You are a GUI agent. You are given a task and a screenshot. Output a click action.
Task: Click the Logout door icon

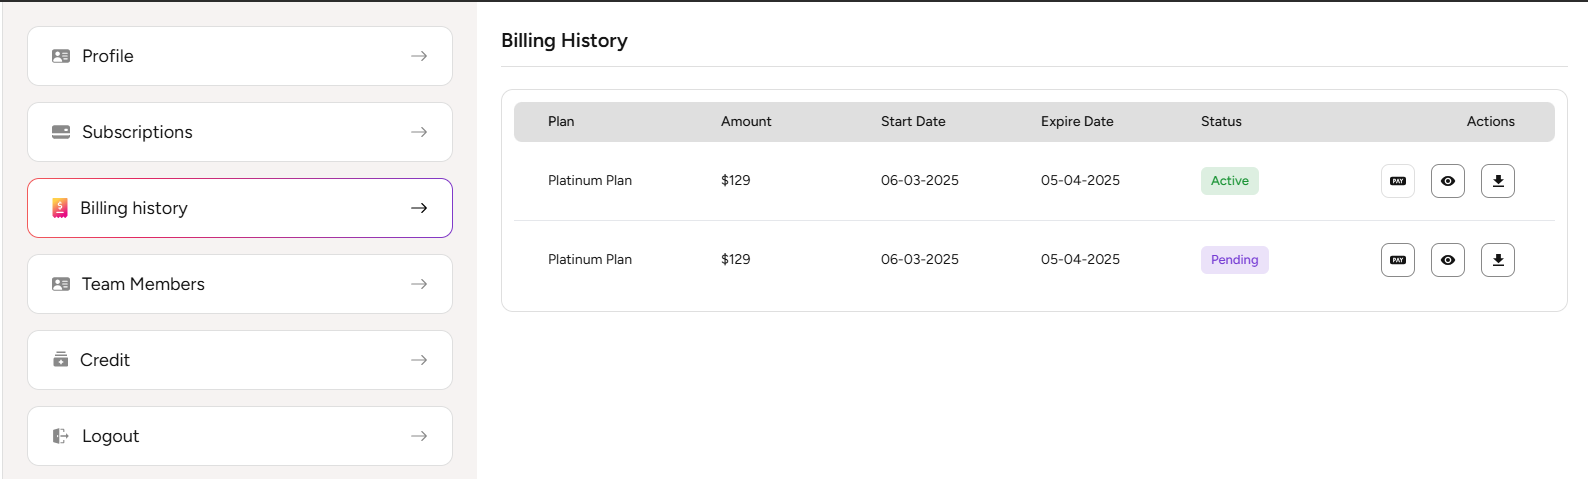click(61, 436)
